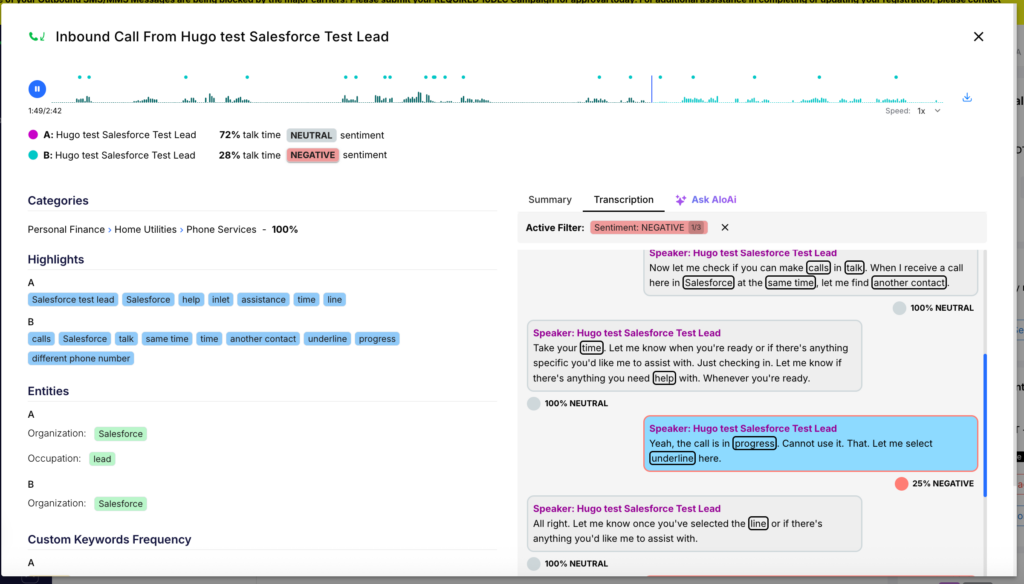Click the playhead line on the waveform
The width and height of the screenshot is (1024, 584).
[651, 89]
